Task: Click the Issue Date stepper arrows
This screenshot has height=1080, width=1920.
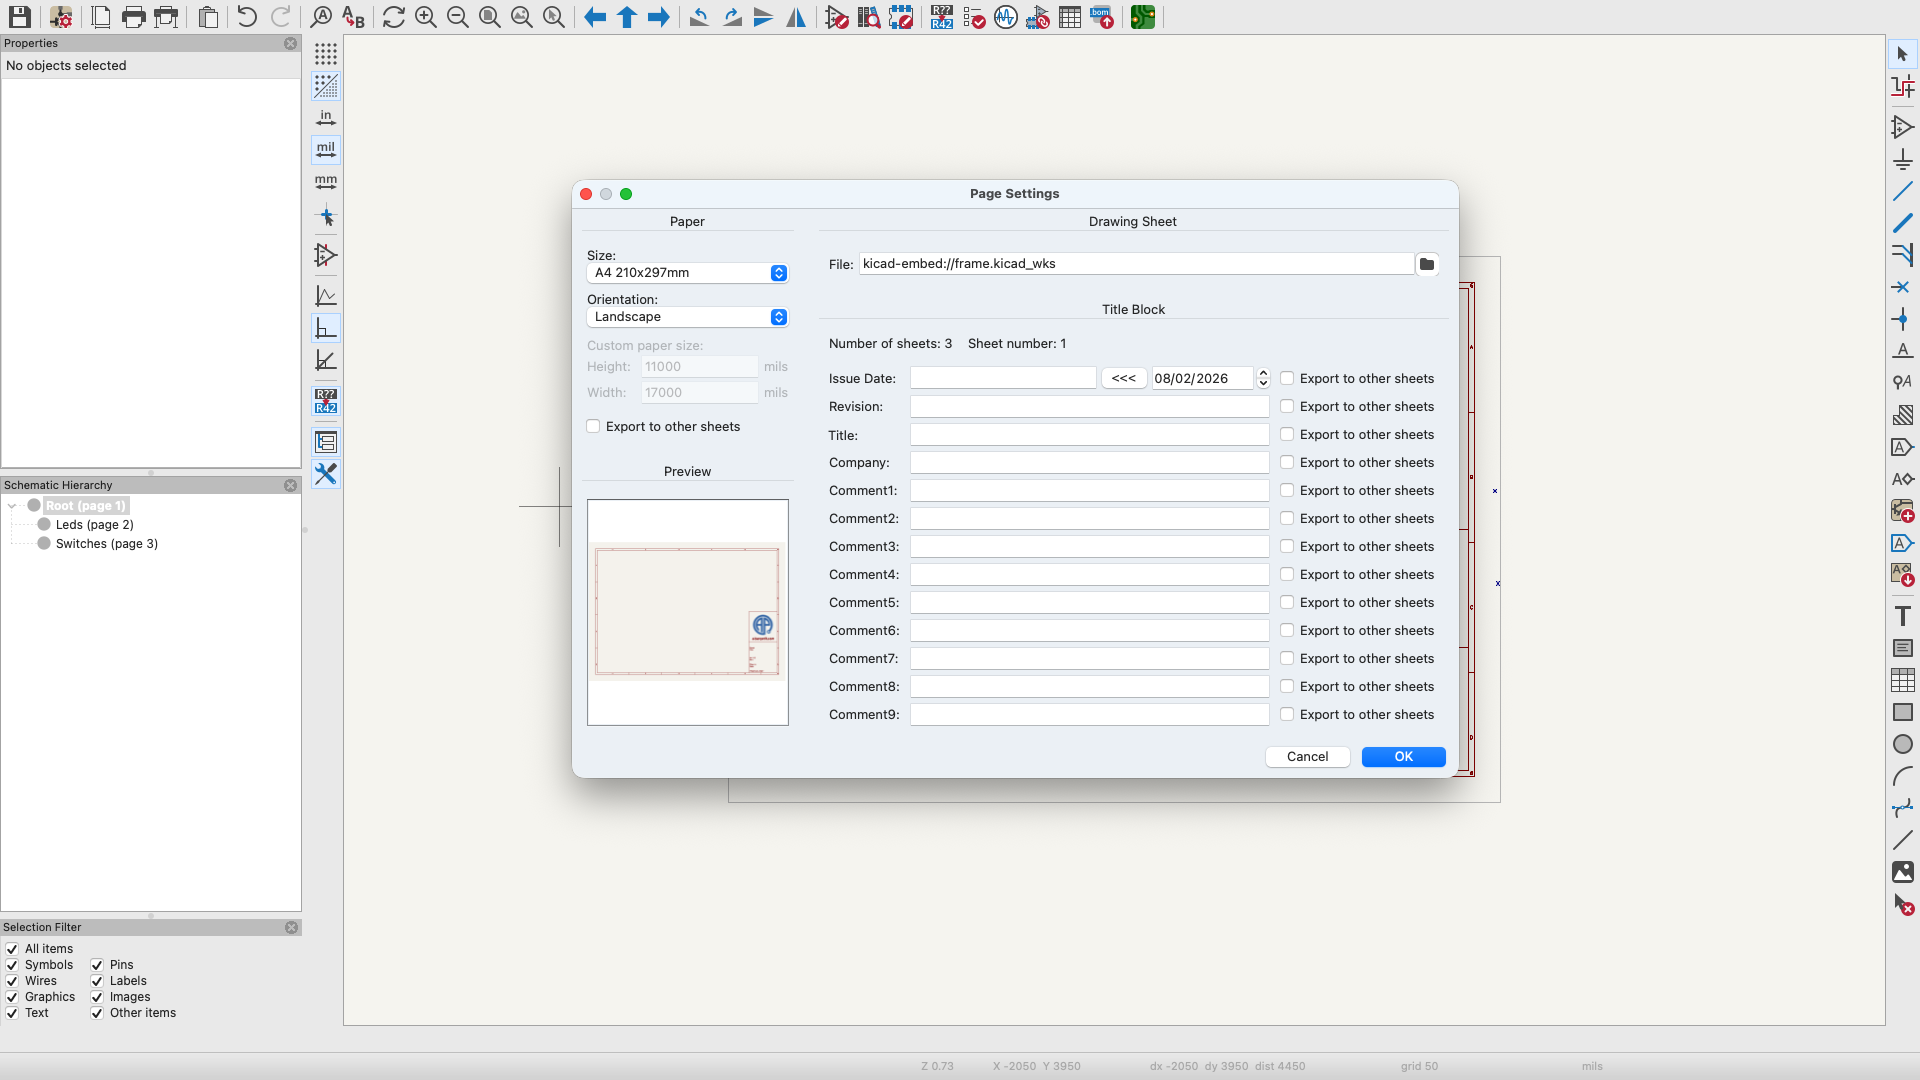Action: tap(1263, 378)
